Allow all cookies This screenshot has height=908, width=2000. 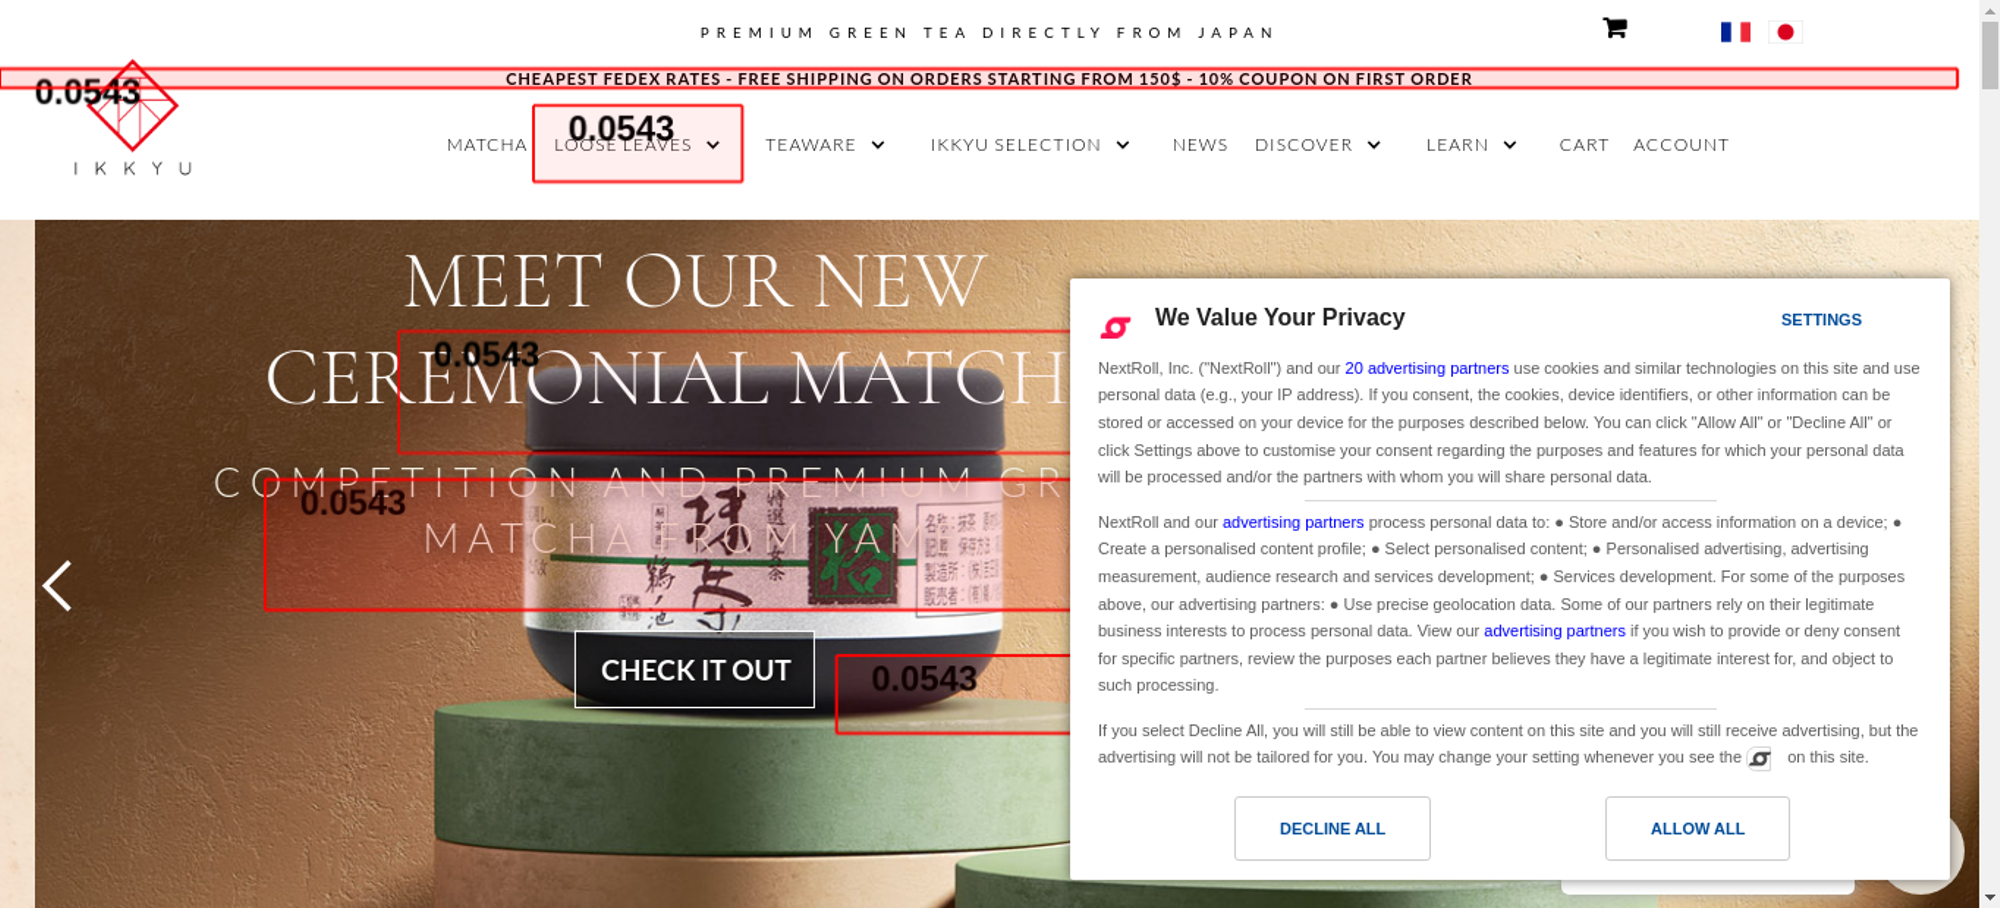[1697, 829]
